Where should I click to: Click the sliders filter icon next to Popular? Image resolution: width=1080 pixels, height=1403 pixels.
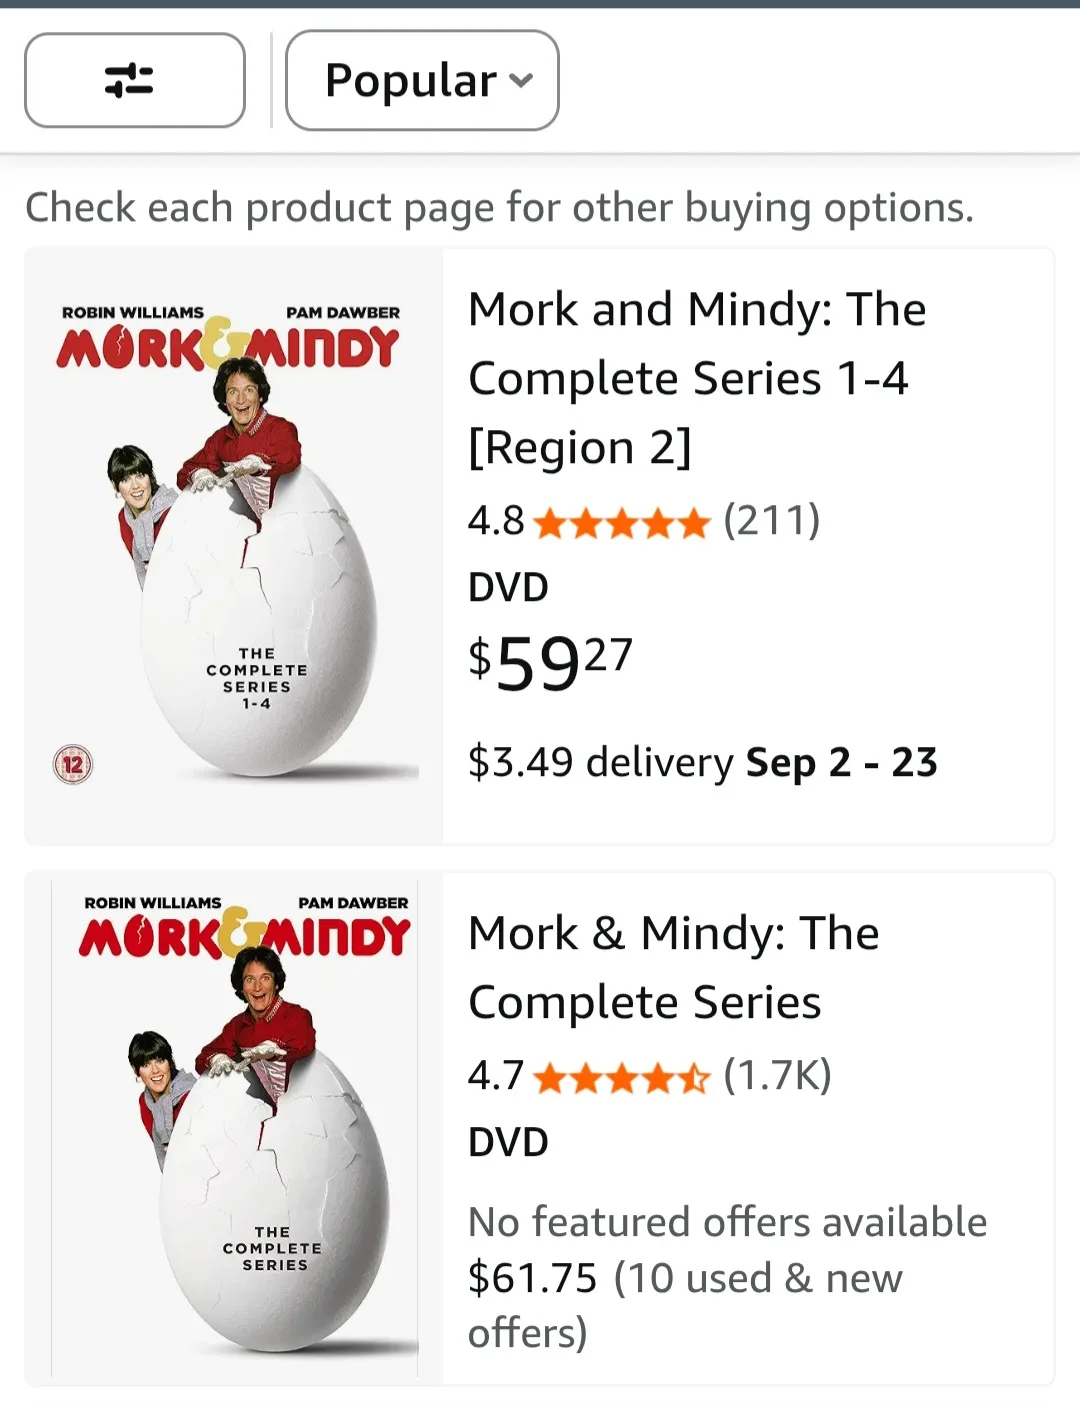coord(134,81)
